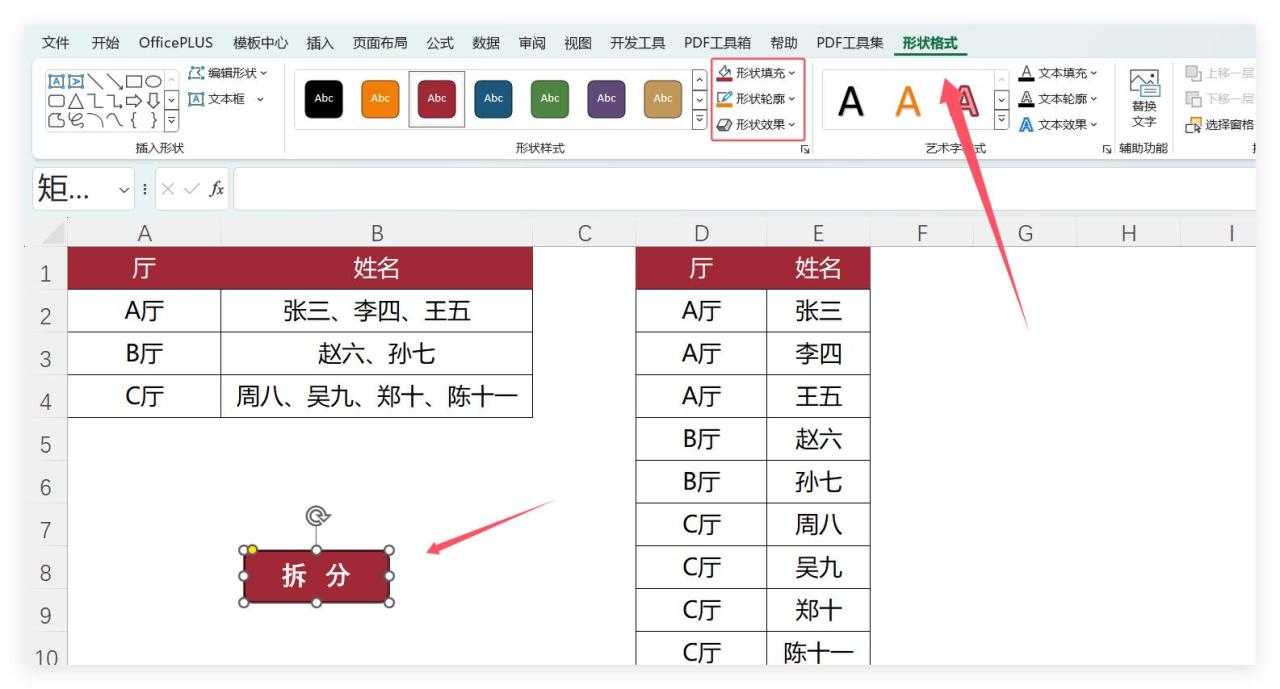Pick the down block arrow shape
This screenshot has width=1280, height=689.
pos(153,100)
